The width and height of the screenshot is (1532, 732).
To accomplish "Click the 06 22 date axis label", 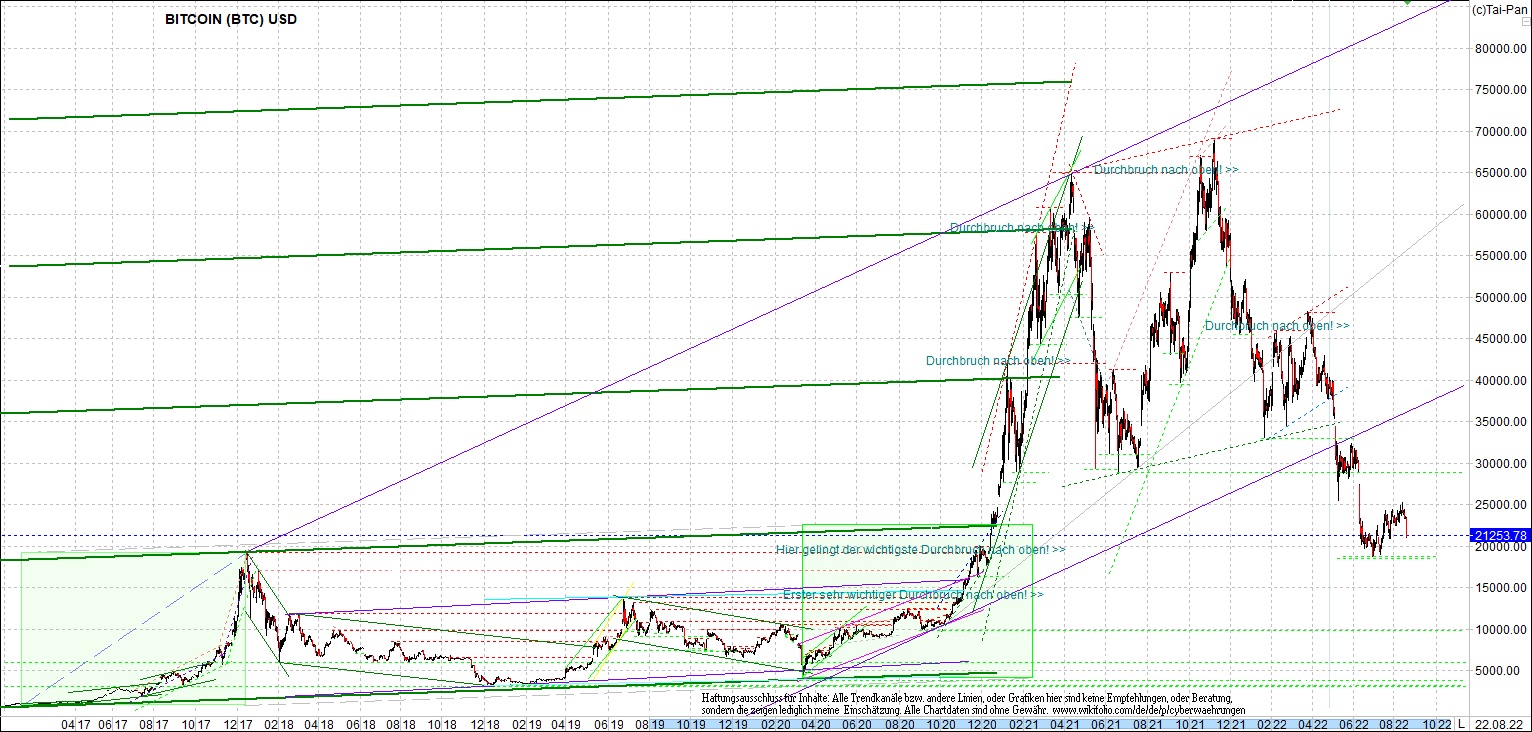I will pyautogui.click(x=1354, y=724).
